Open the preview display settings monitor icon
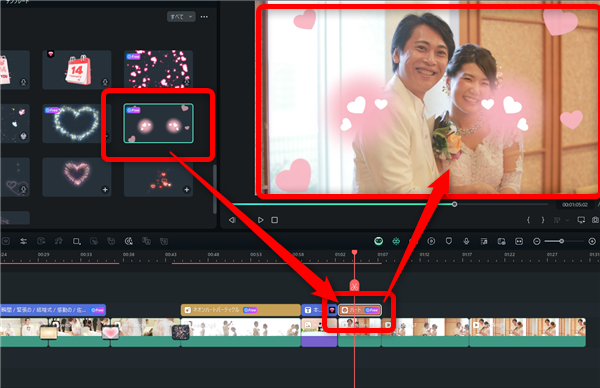The height and width of the screenshot is (388, 600). tap(581, 220)
